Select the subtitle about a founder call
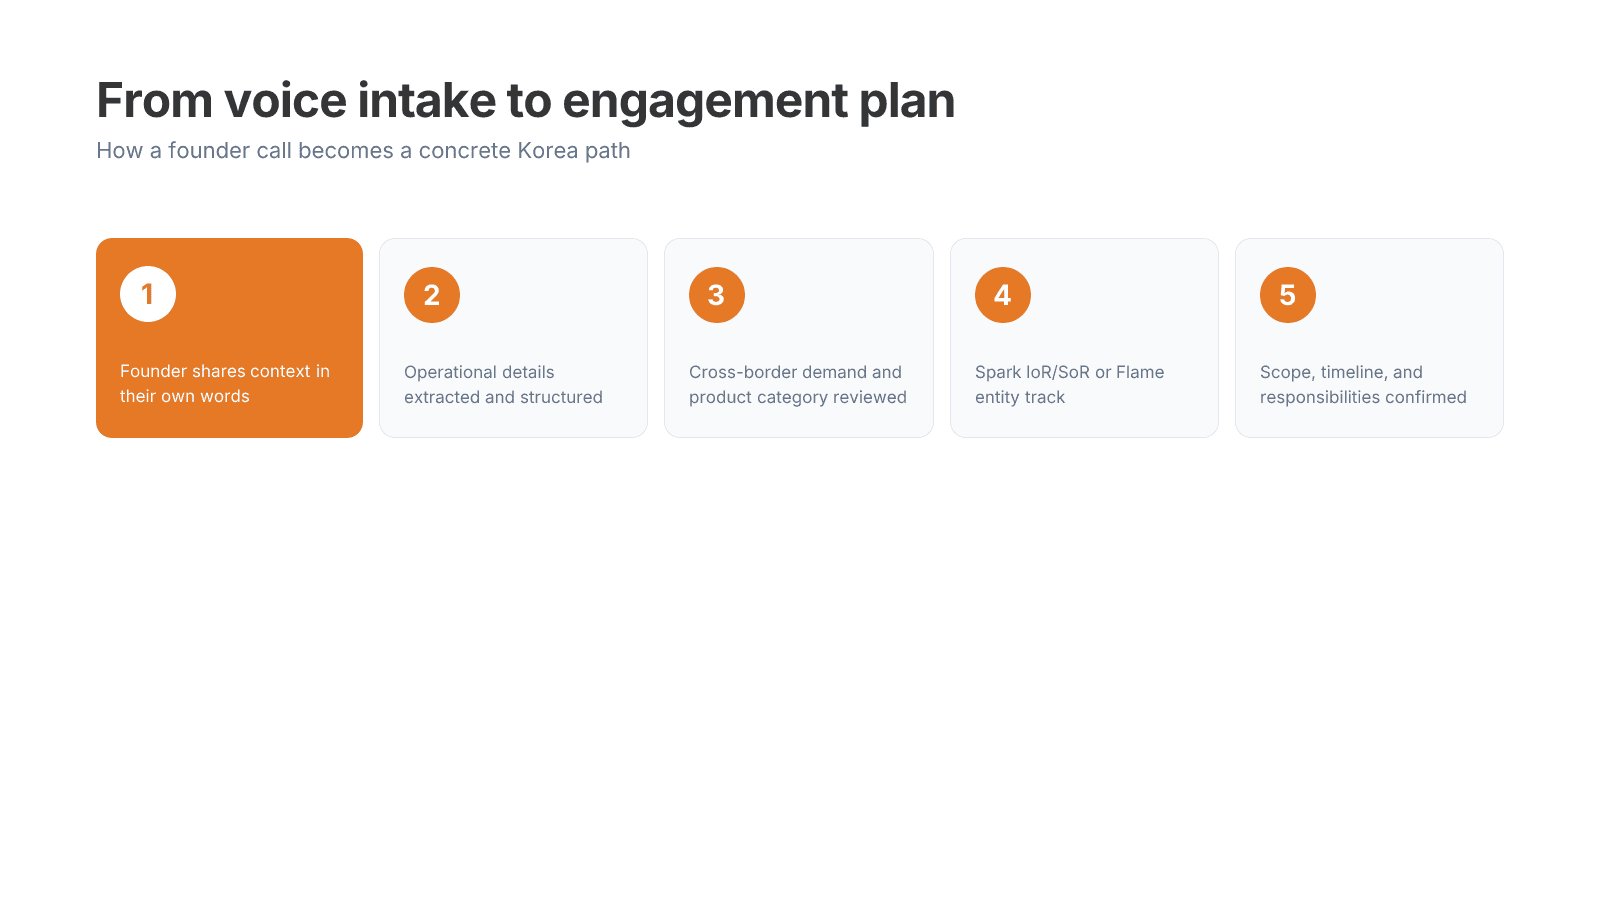The width and height of the screenshot is (1600, 900). (x=363, y=151)
